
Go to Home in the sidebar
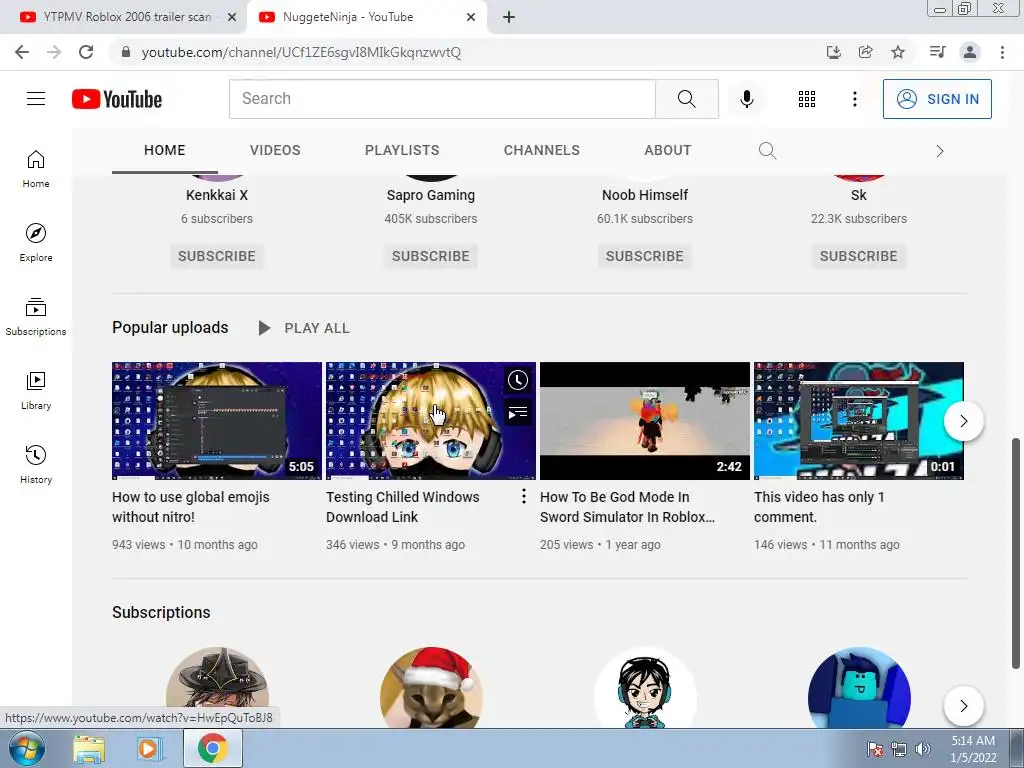(x=36, y=169)
